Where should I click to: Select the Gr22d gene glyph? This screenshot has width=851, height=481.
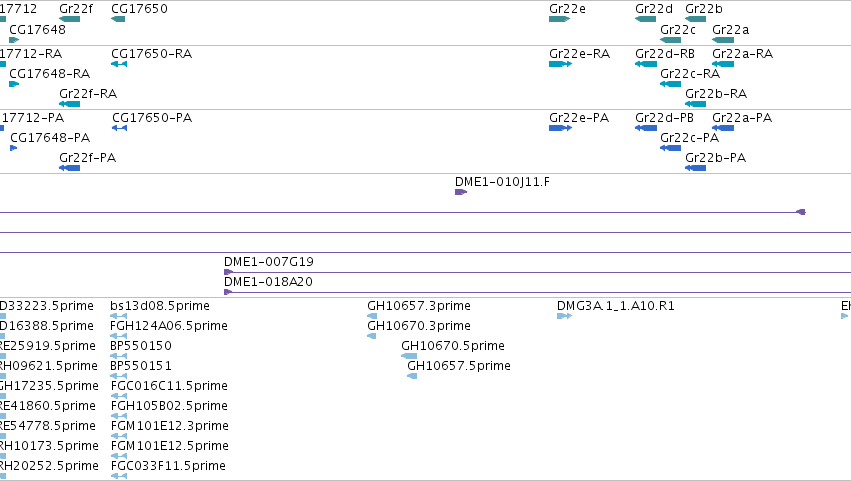pyautogui.click(x=645, y=19)
